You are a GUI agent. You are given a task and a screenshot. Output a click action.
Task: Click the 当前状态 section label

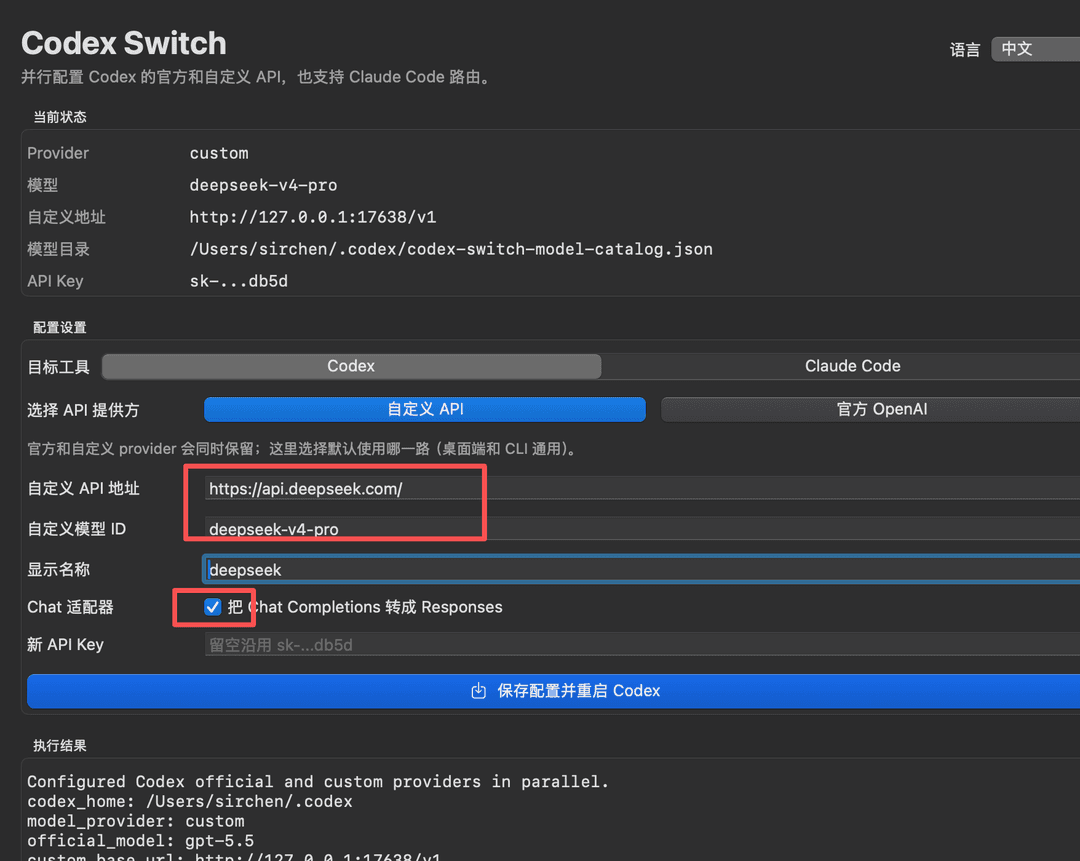(x=60, y=117)
